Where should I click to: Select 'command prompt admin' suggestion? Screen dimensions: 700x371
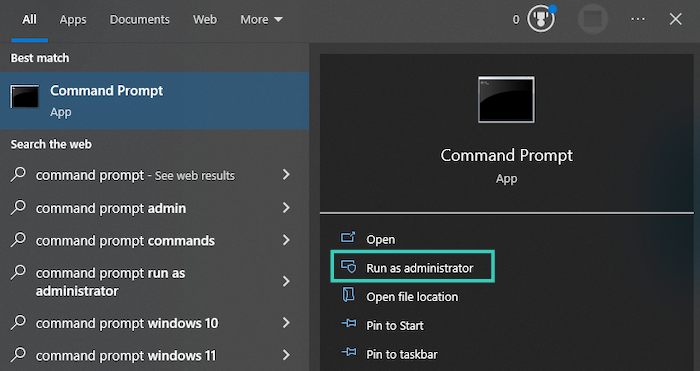(111, 208)
